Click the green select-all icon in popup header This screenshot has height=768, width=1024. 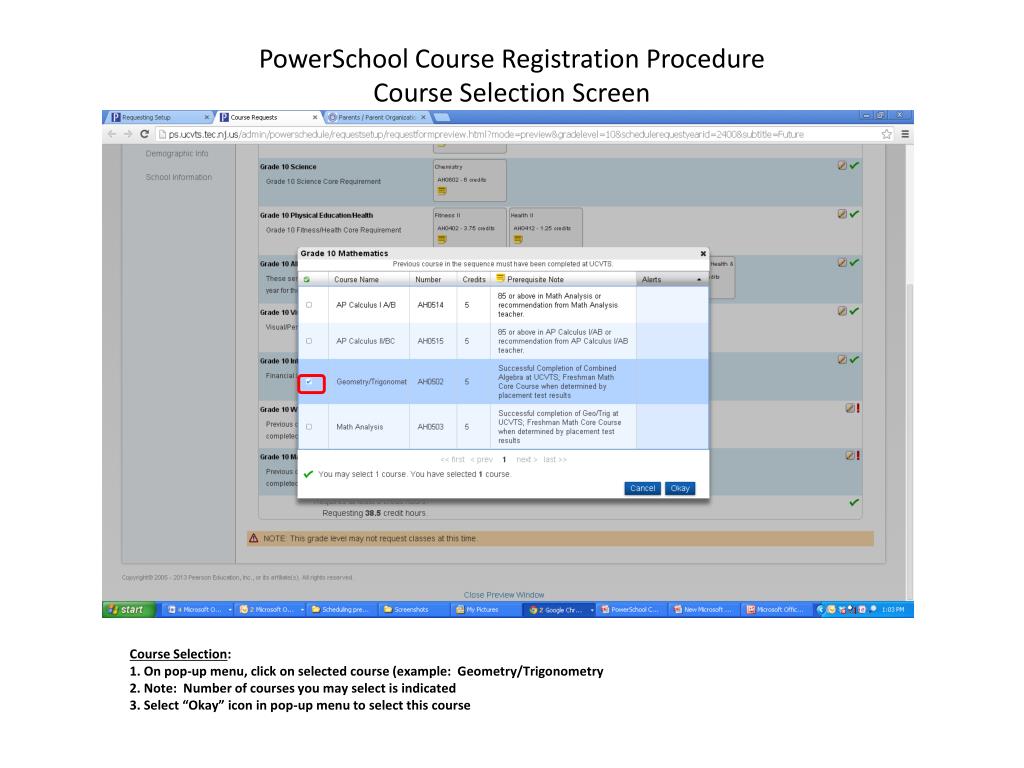(x=307, y=280)
